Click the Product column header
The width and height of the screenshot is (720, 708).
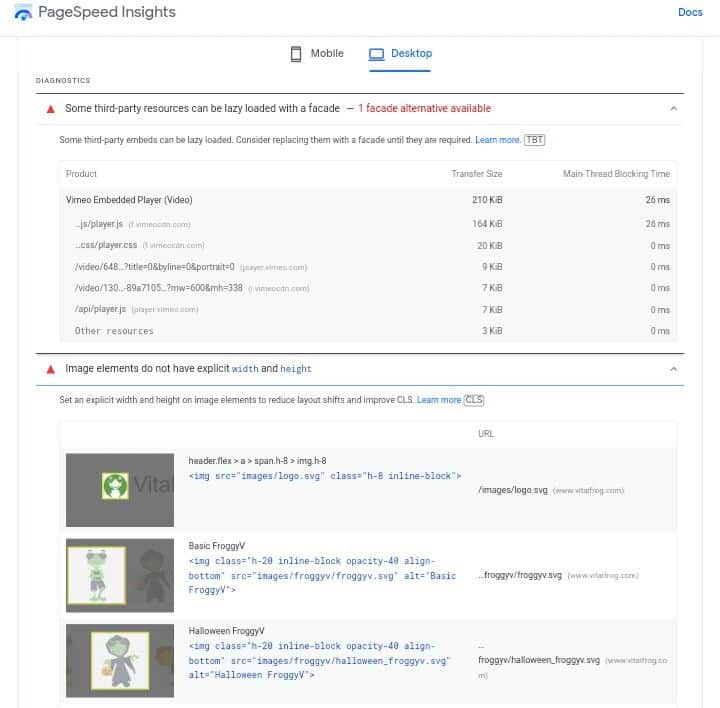point(81,174)
